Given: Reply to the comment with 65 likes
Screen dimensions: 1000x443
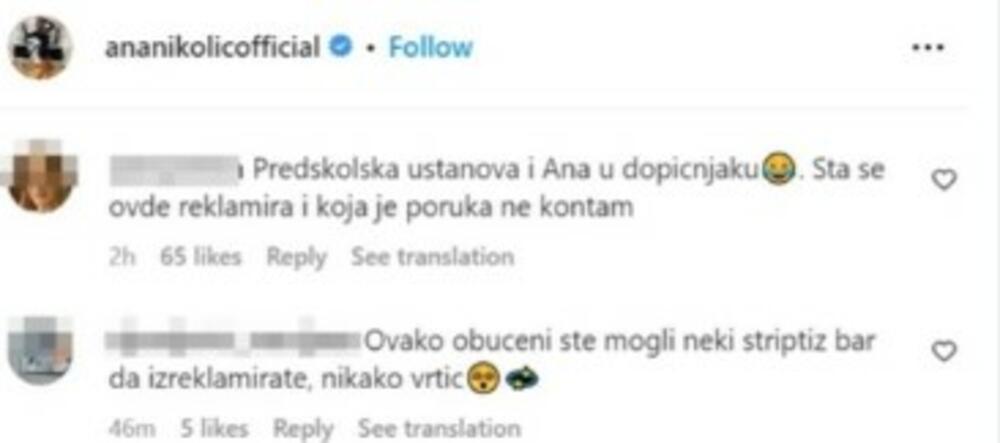Looking at the screenshot, I should click(x=296, y=257).
